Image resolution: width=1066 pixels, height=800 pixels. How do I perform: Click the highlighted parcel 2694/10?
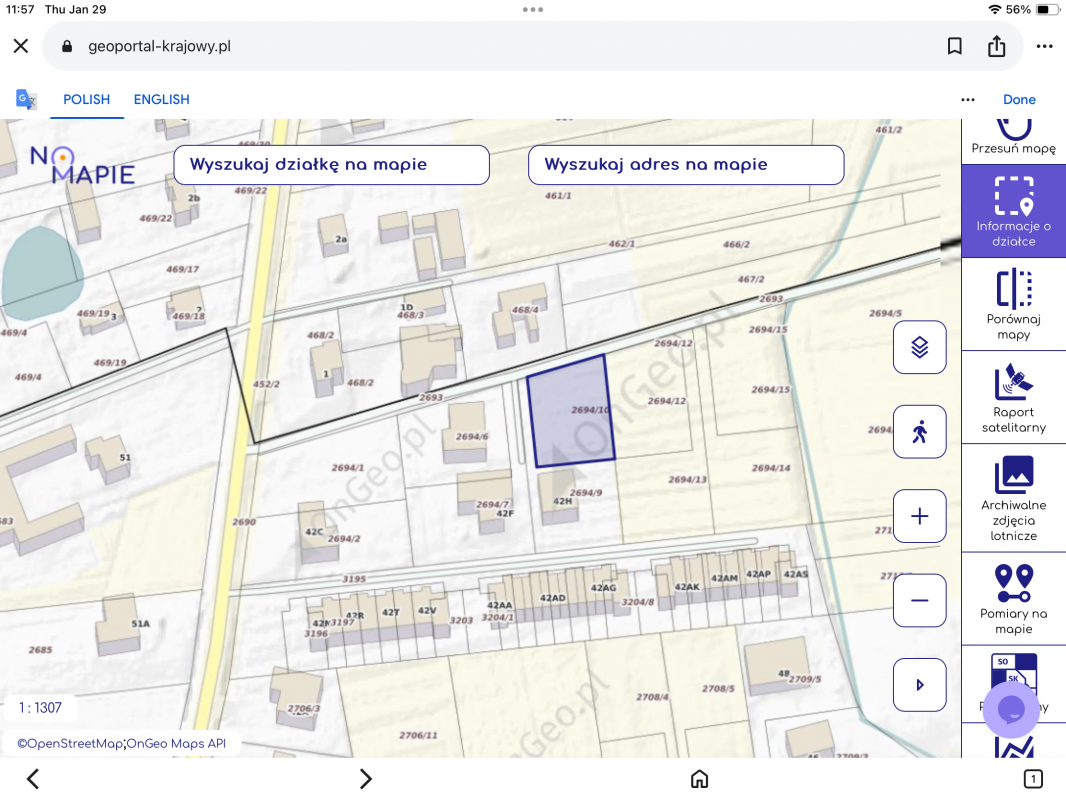(x=568, y=412)
